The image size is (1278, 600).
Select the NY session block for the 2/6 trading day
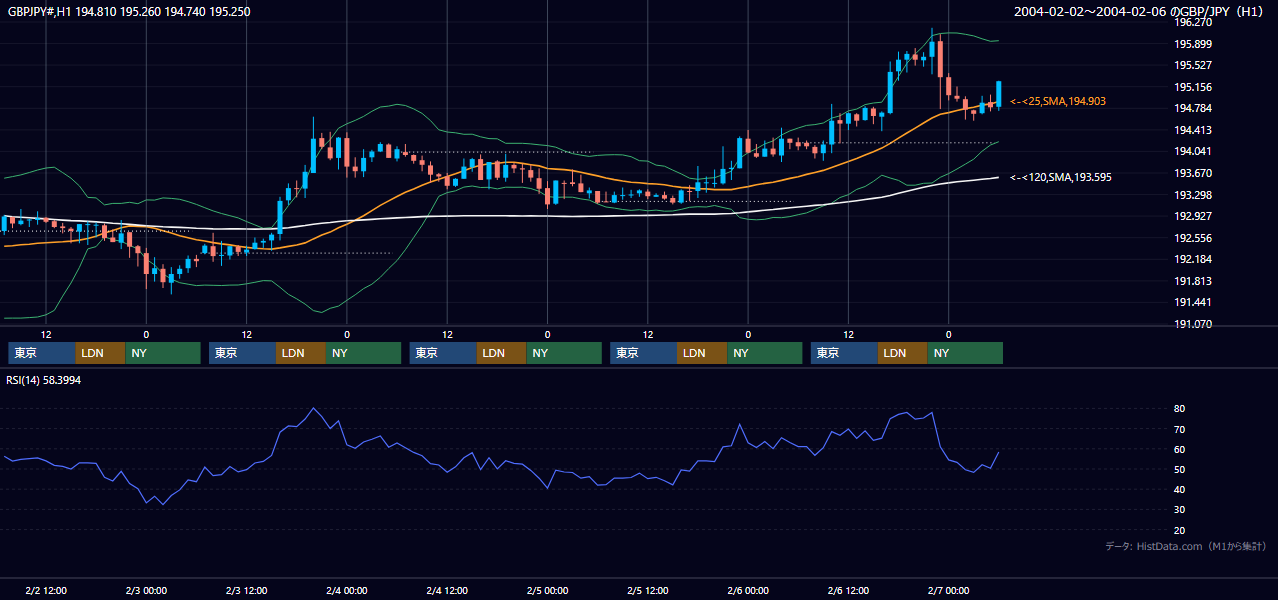coord(965,353)
